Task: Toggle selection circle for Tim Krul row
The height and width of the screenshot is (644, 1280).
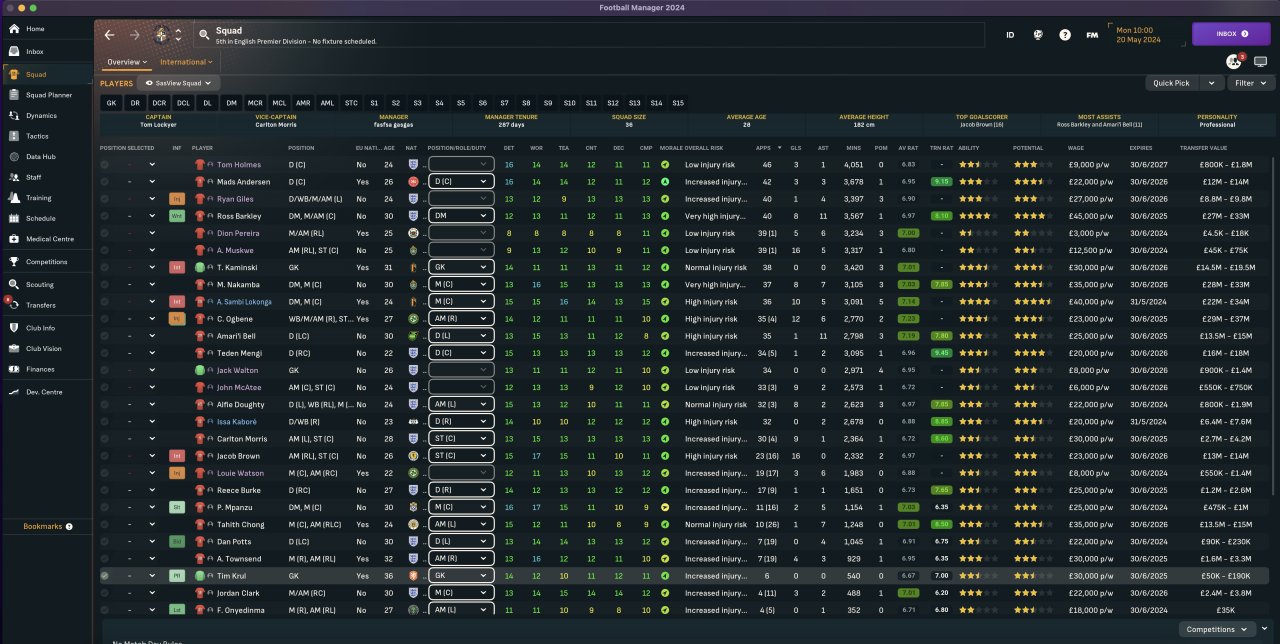Action: [104, 576]
